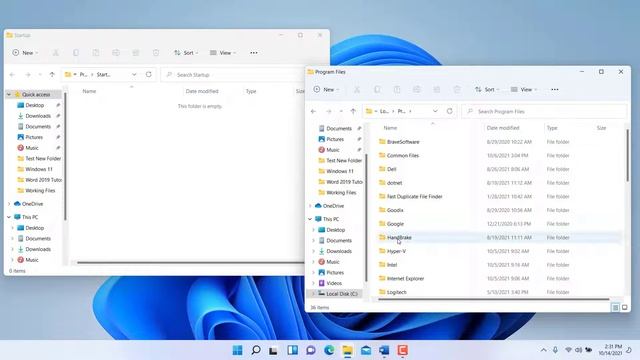Expand address bar history in Program Files window
The image size is (640, 360).
point(435,111)
